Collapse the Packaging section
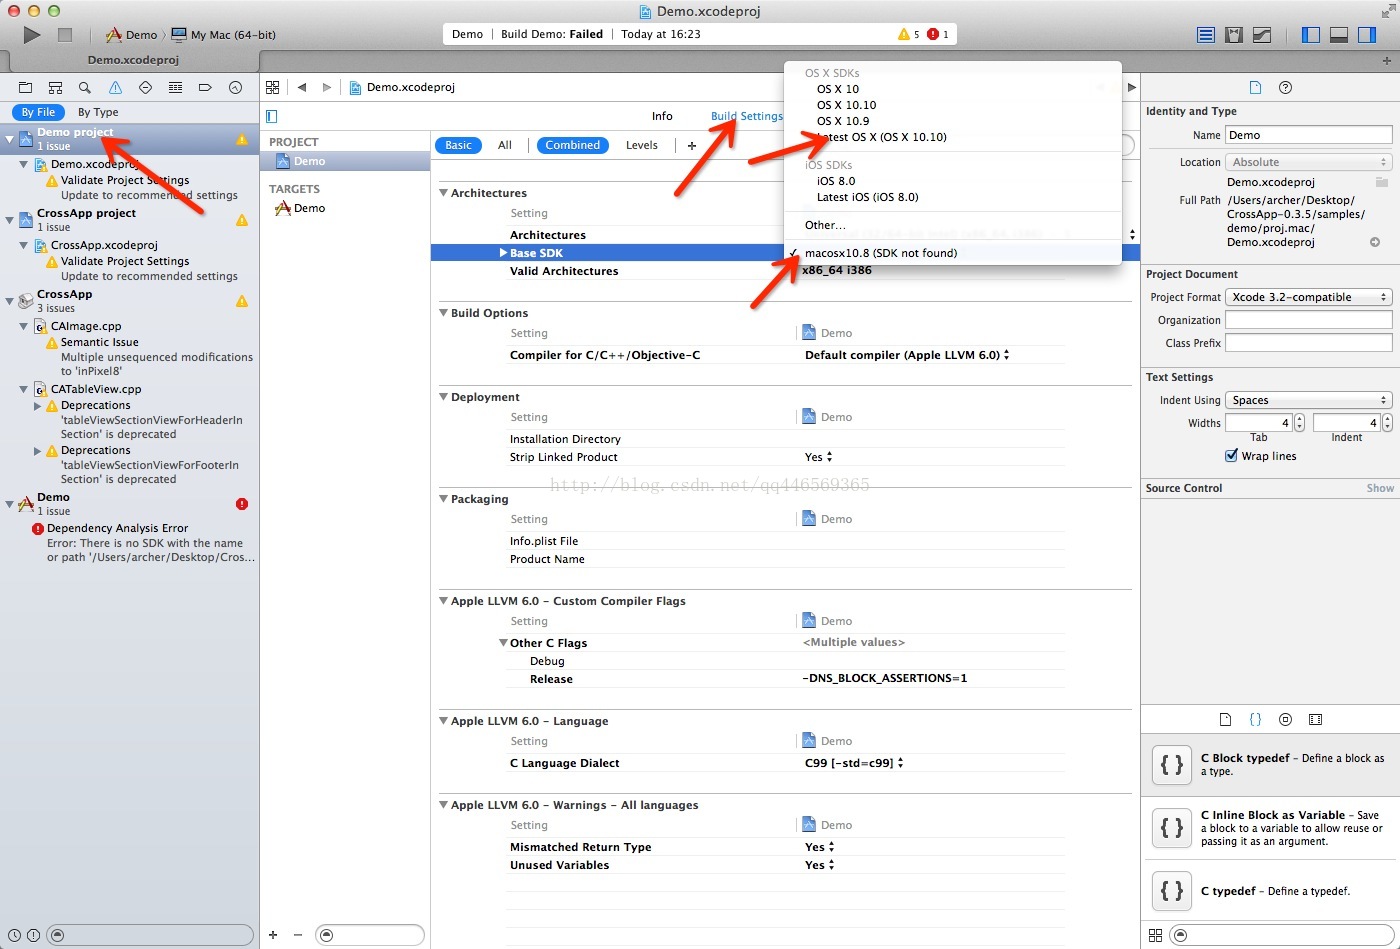The height and width of the screenshot is (949, 1400). click(x=444, y=499)
